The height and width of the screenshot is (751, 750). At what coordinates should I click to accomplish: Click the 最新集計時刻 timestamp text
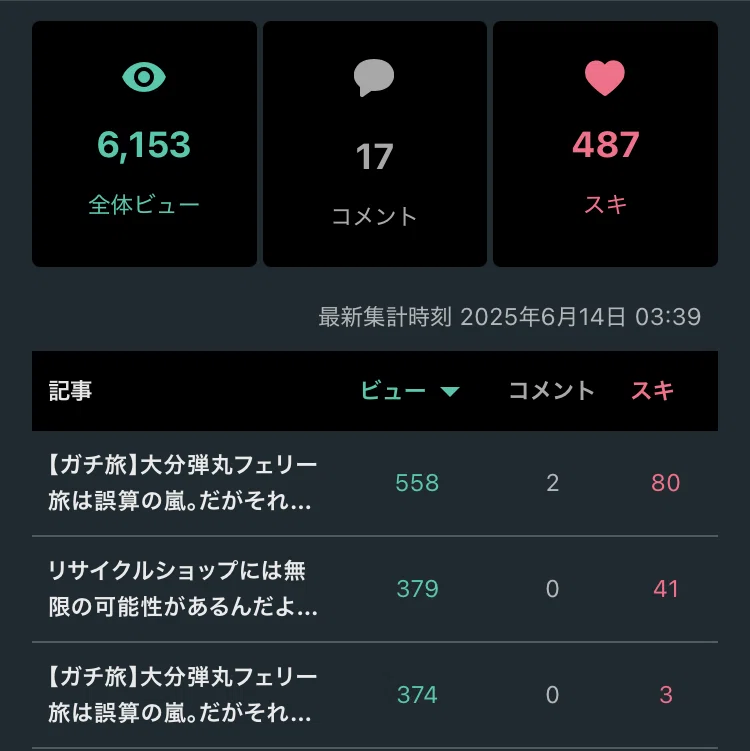(x=510, y=317)
